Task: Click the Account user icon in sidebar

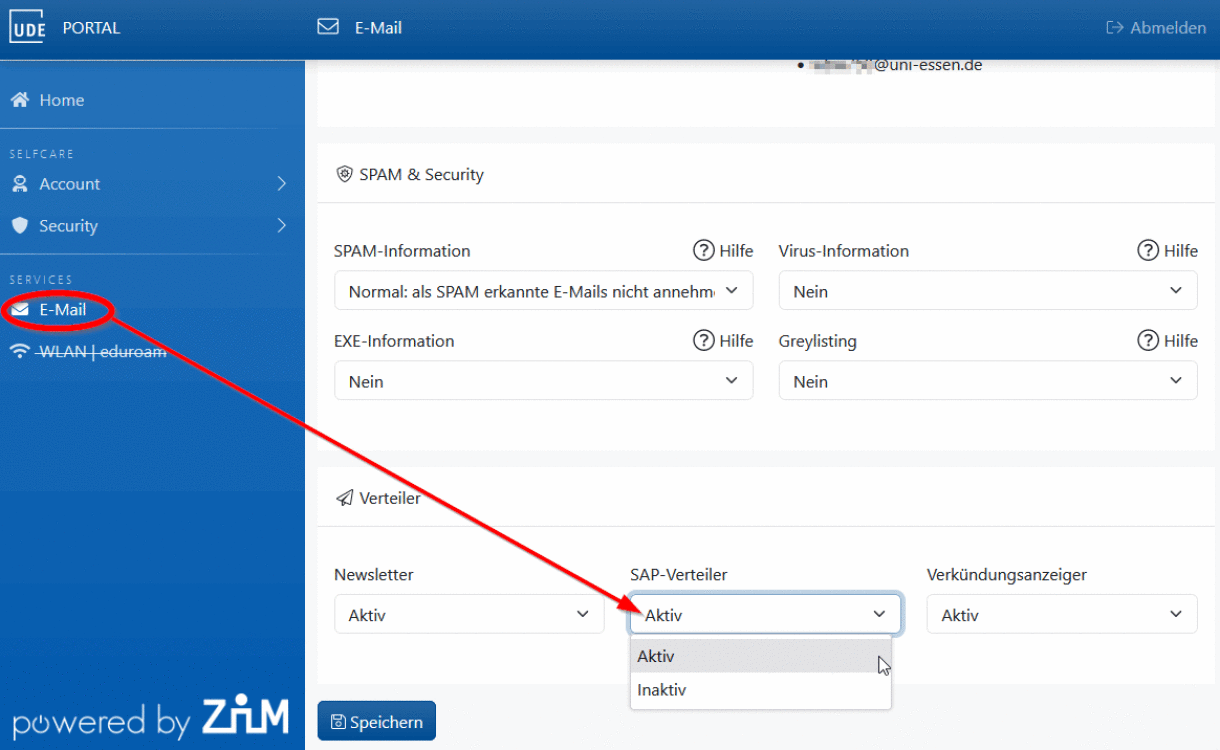Action: click(x=19, y=184)
